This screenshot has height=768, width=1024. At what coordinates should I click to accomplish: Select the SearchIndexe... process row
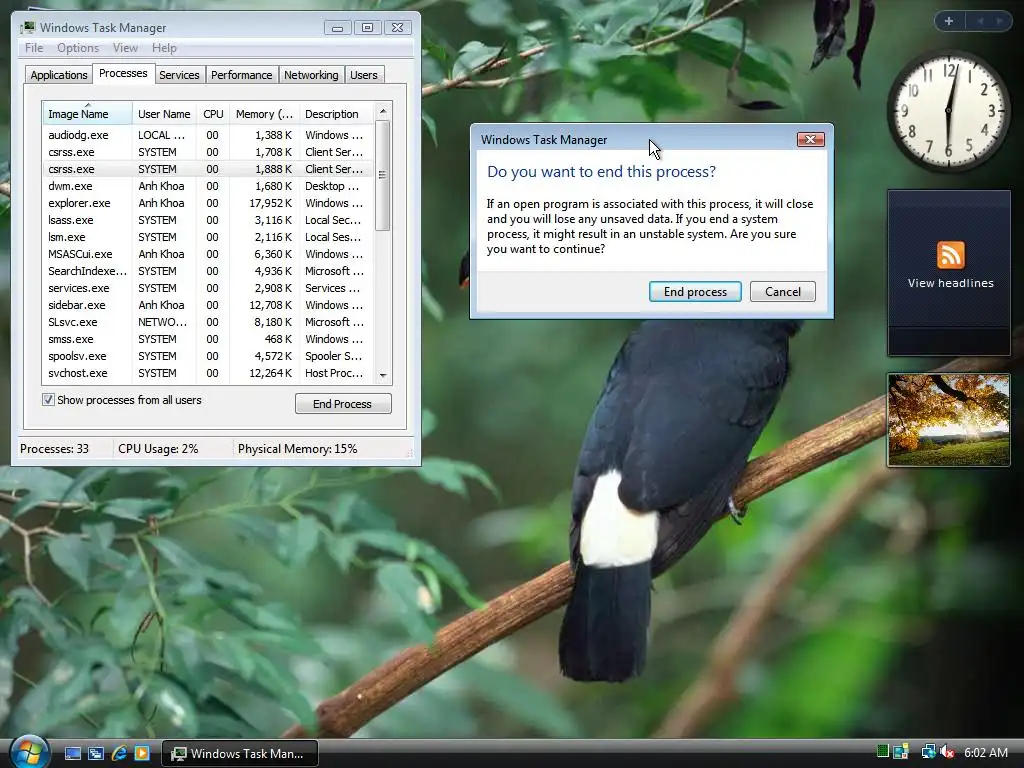[x=208, y=271]
